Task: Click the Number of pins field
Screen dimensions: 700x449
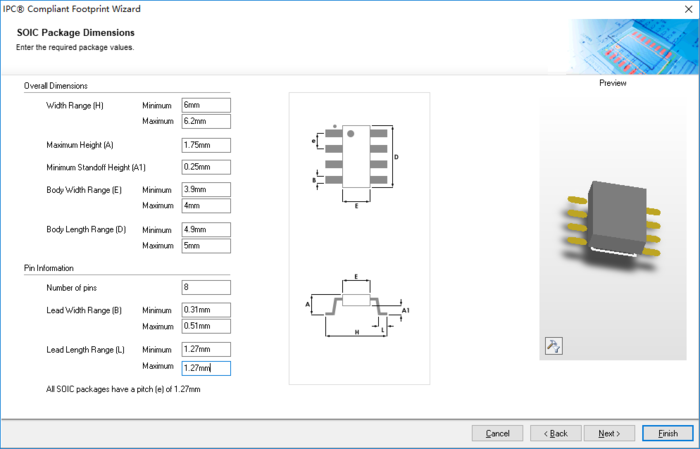Action: (x=205, y=287)
